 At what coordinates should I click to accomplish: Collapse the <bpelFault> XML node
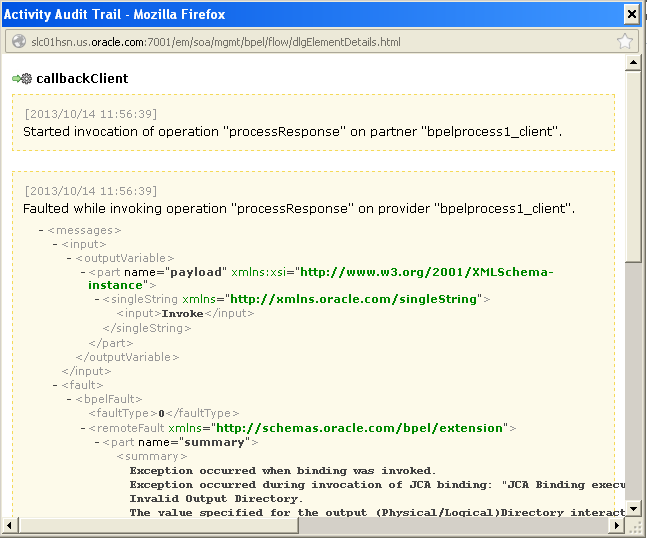(69, 399)
